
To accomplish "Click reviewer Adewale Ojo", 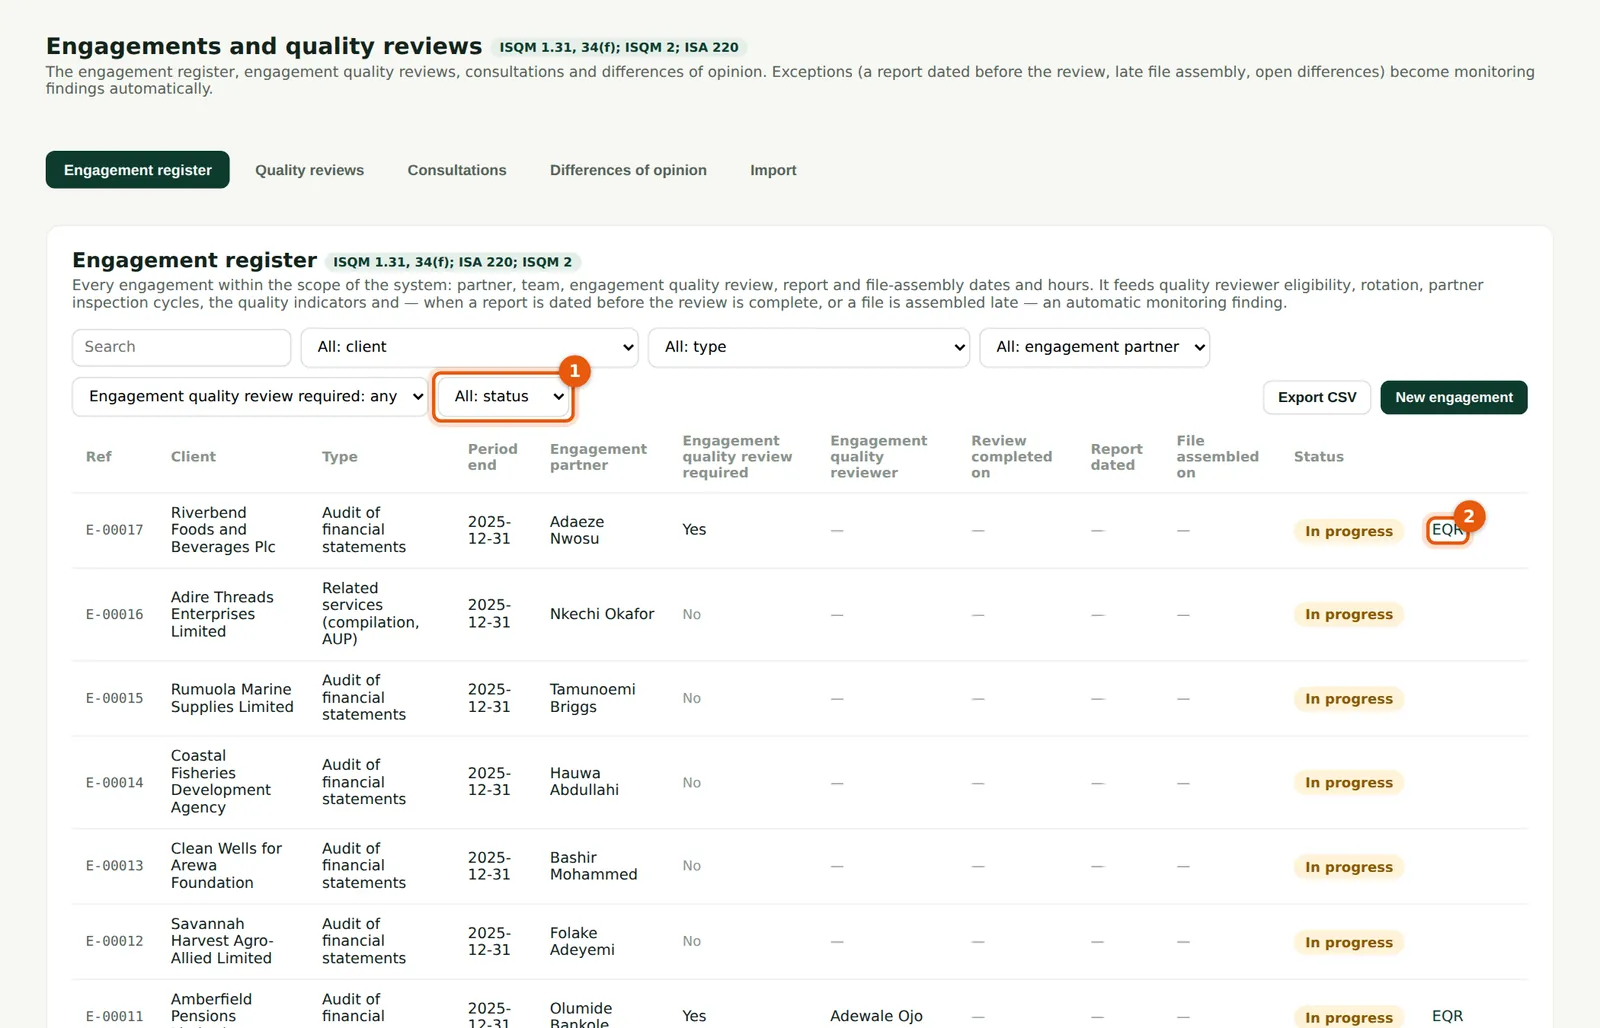I will click(x=876, y=1016).
